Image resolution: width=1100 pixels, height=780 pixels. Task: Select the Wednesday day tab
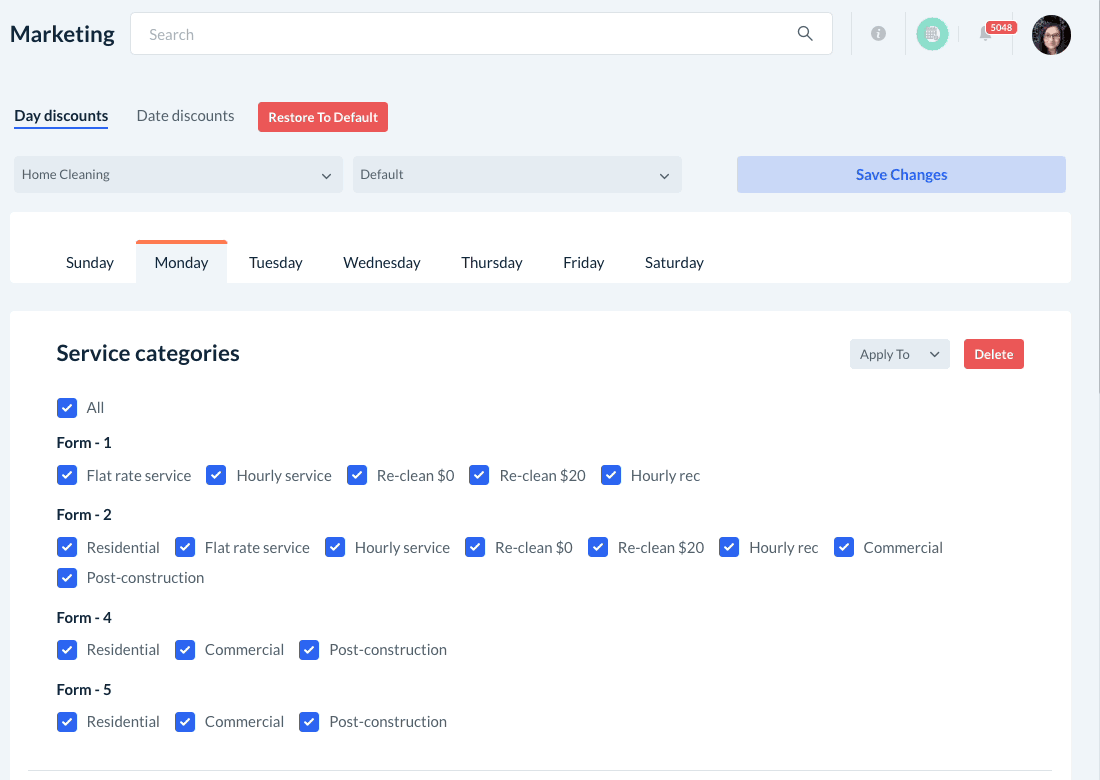tap(381, 263)
